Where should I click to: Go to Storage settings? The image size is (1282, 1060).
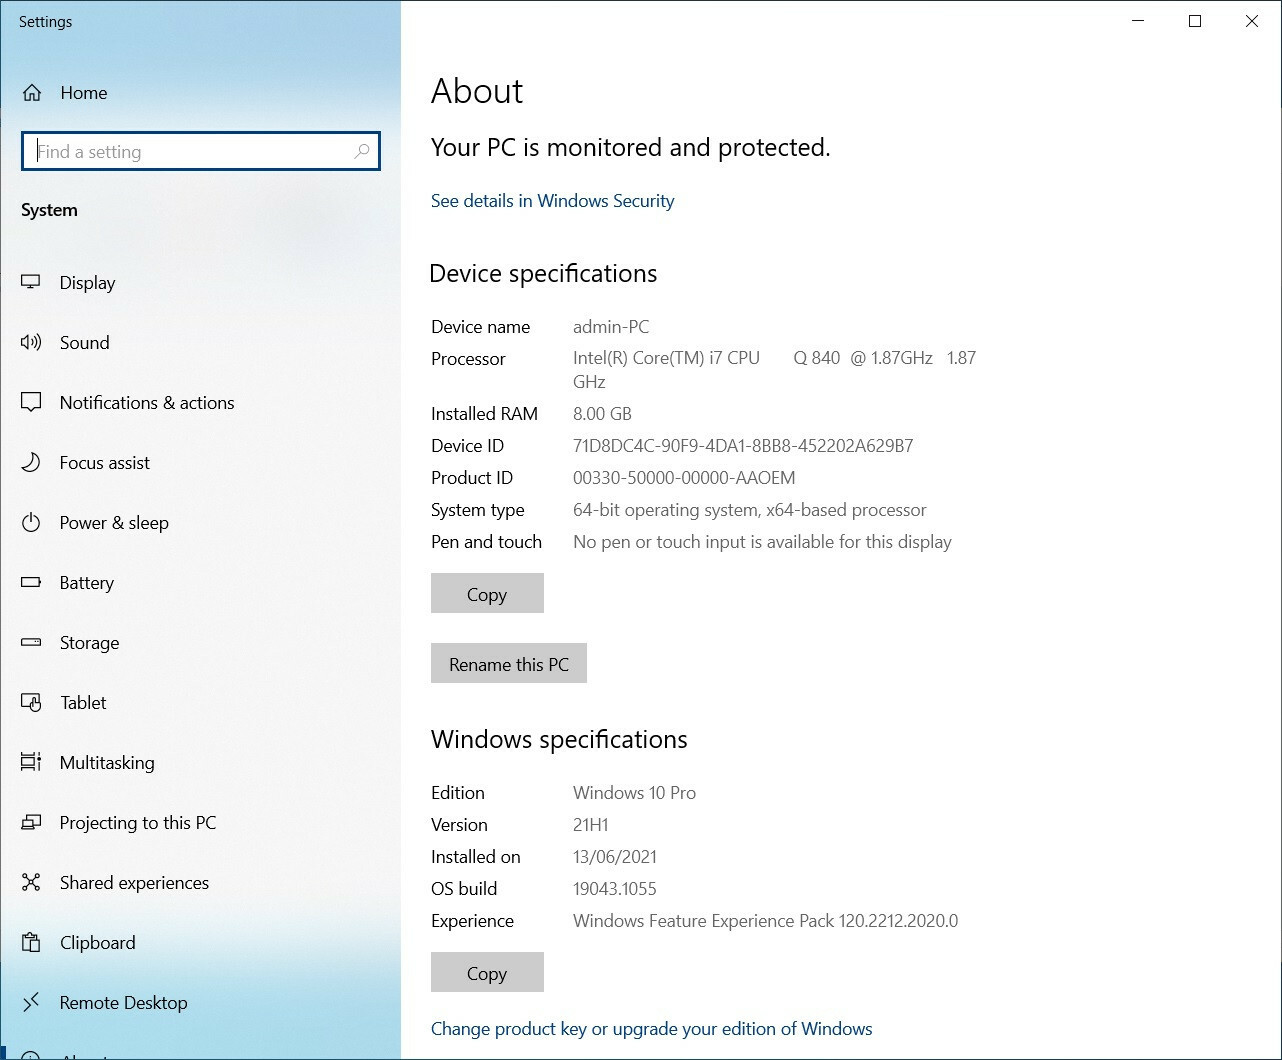pyautogui.click(x=200, y=643)
